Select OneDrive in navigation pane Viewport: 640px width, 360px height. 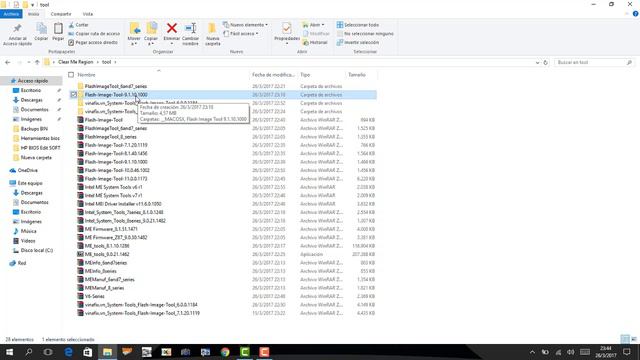tap(27, 170)
